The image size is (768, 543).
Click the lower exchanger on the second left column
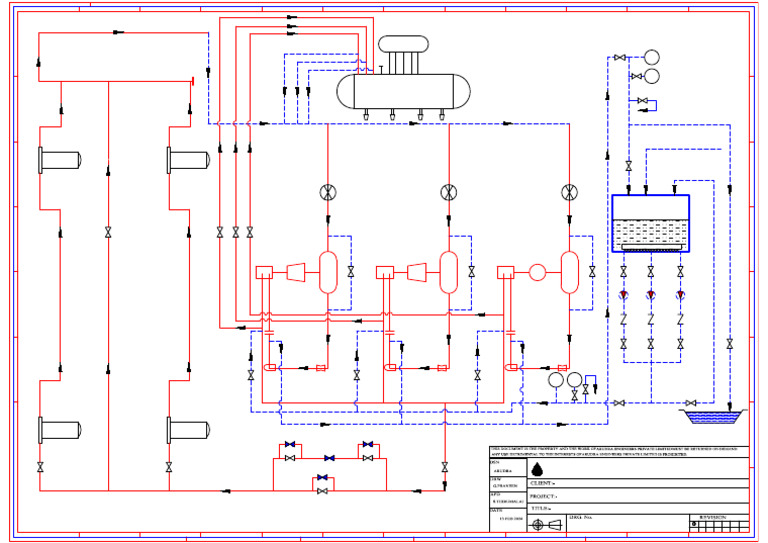[x=188, y=430]
